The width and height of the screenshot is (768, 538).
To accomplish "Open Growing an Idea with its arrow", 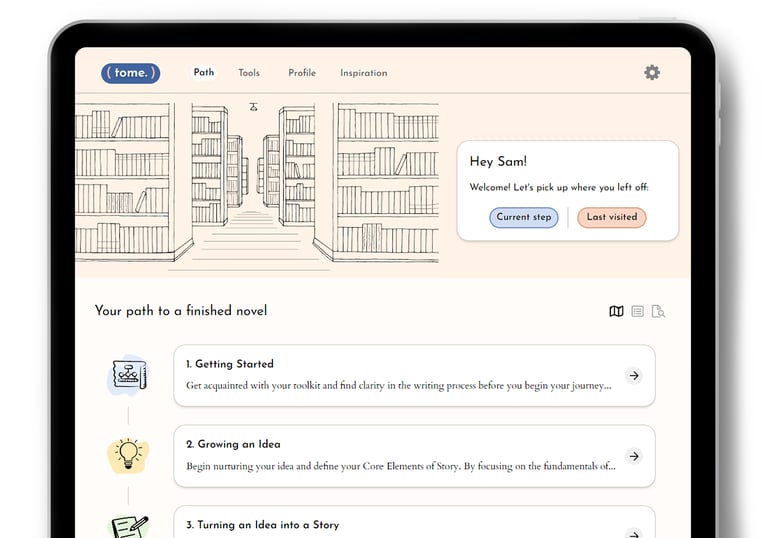I will 634,456.
